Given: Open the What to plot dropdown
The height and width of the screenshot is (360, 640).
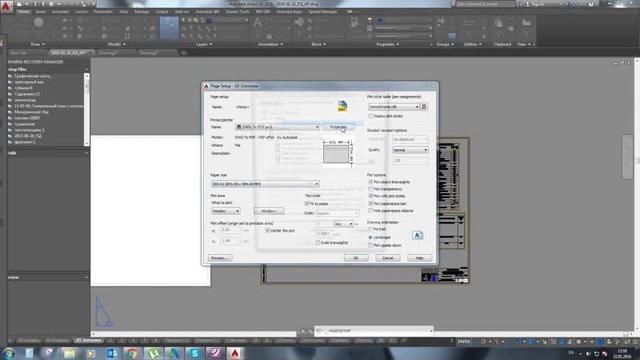Looking at the screenshot, I should [225, 211].
